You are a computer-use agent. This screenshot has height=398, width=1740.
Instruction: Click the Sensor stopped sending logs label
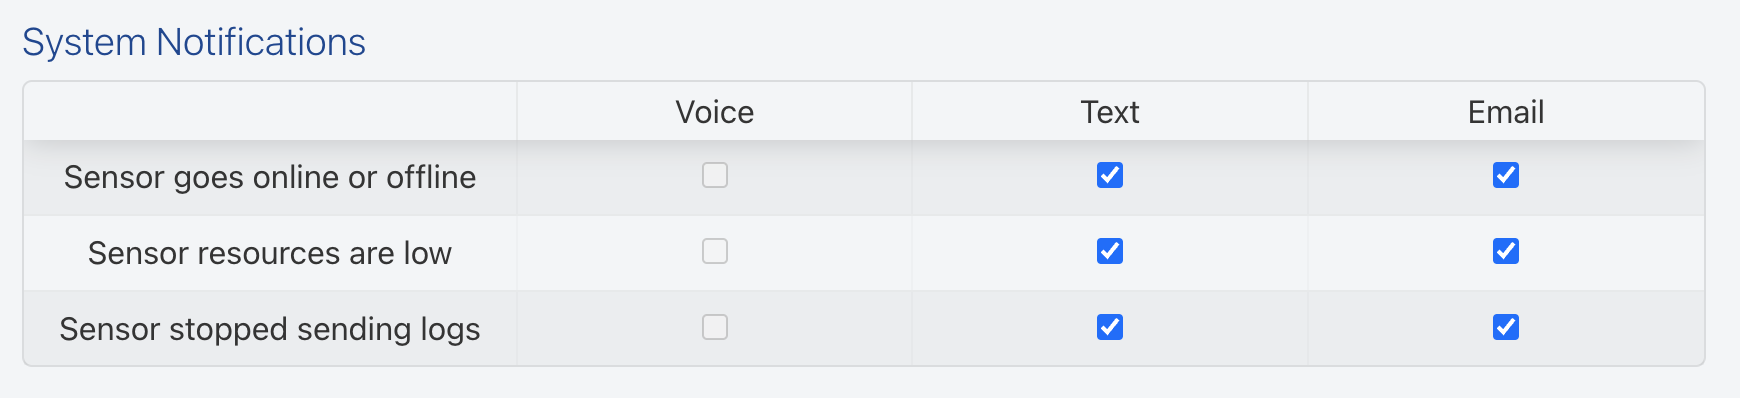[270, 329]
